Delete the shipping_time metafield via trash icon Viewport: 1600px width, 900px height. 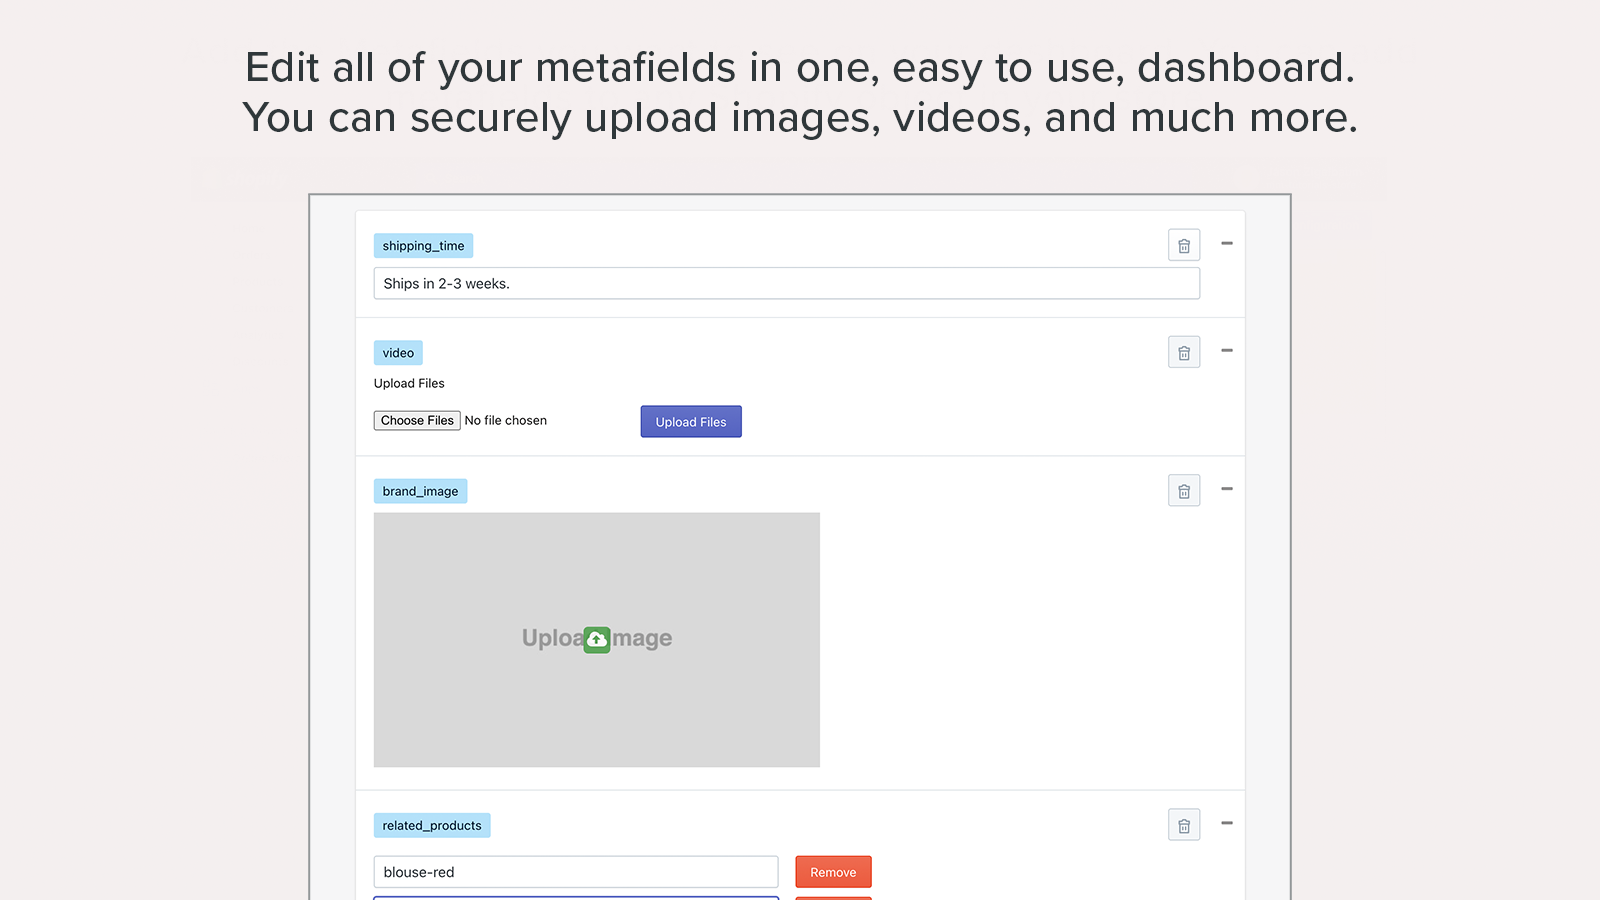(x=1183, y=245)
